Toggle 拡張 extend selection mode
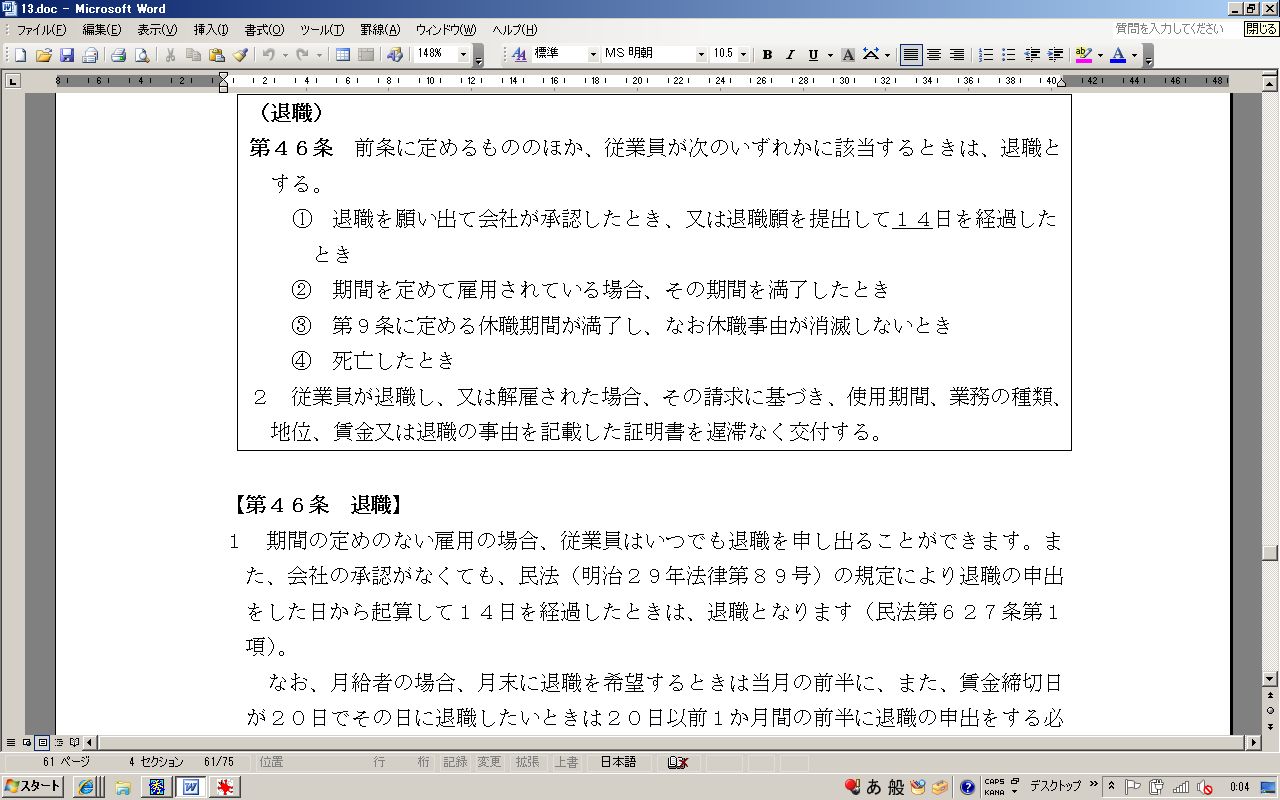Image resolution: width=1280 pixels, height=800 pixels. point(527,762)
